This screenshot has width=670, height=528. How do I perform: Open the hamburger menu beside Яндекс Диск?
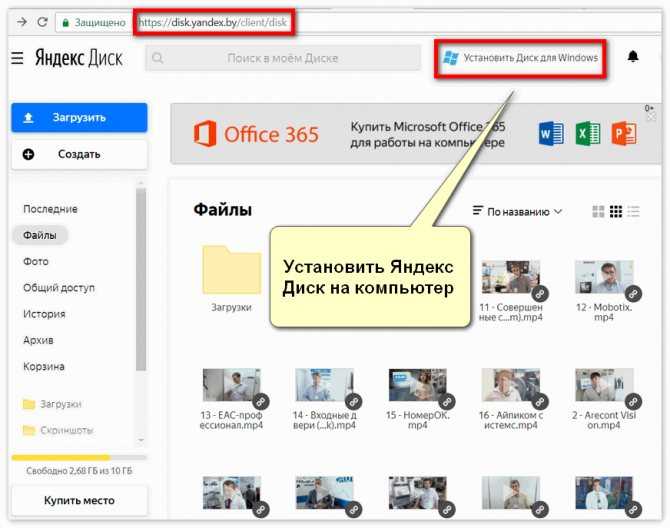click(x=18, y=58)
